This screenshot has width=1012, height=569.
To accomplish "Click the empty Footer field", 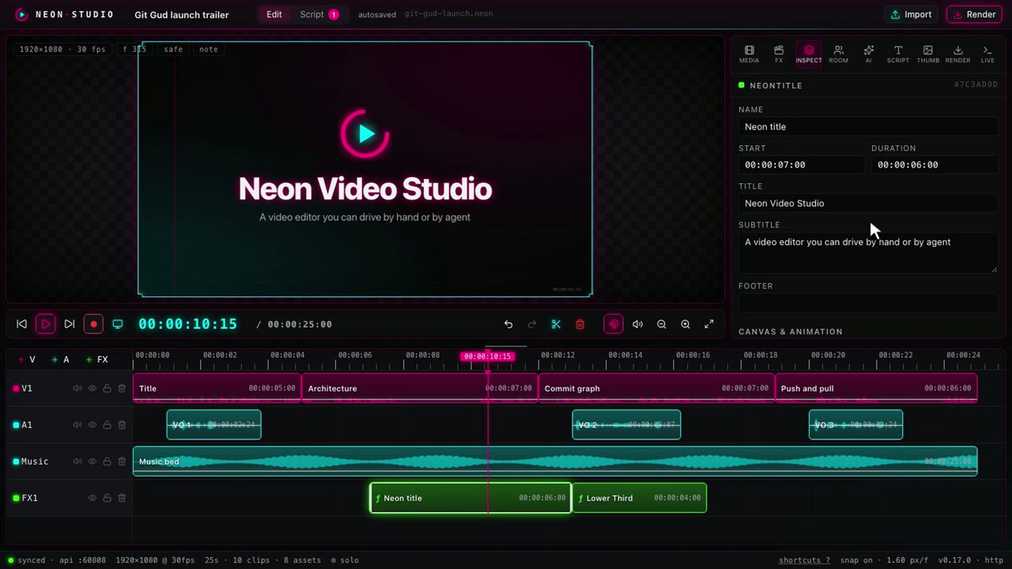I will (x=867, y=303).
